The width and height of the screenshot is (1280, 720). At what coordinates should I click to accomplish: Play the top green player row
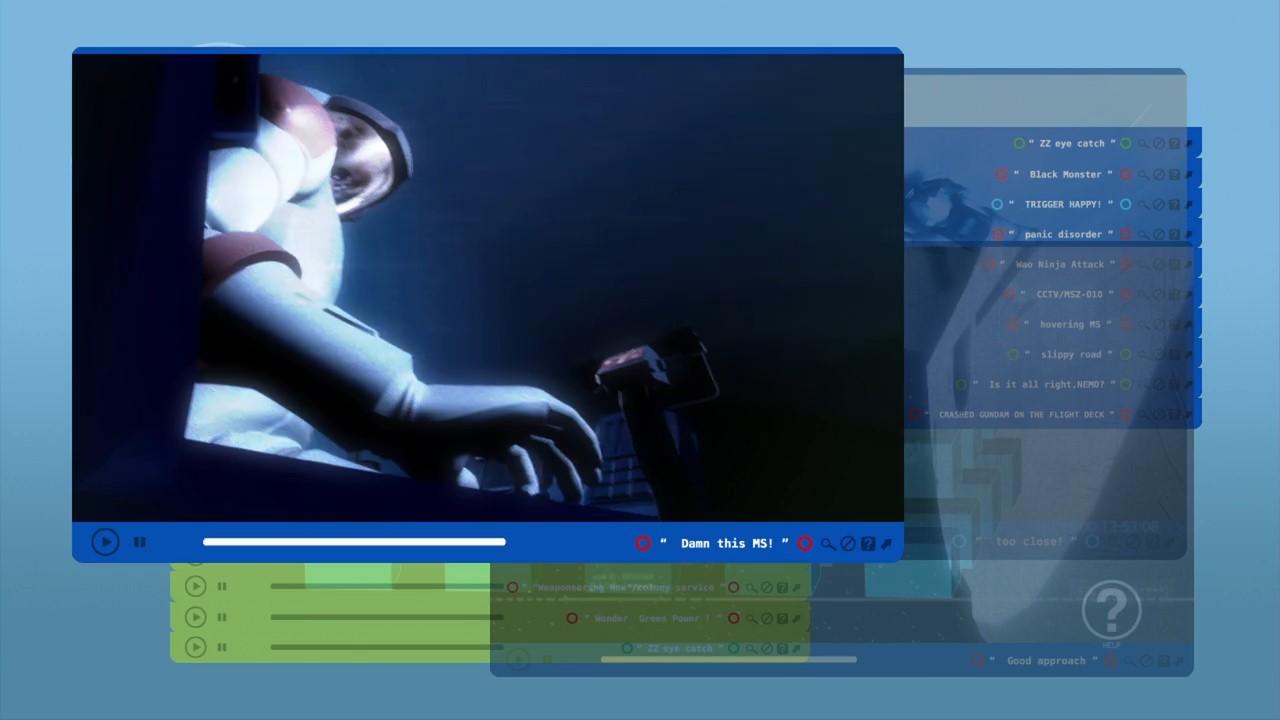click(196, 587)
